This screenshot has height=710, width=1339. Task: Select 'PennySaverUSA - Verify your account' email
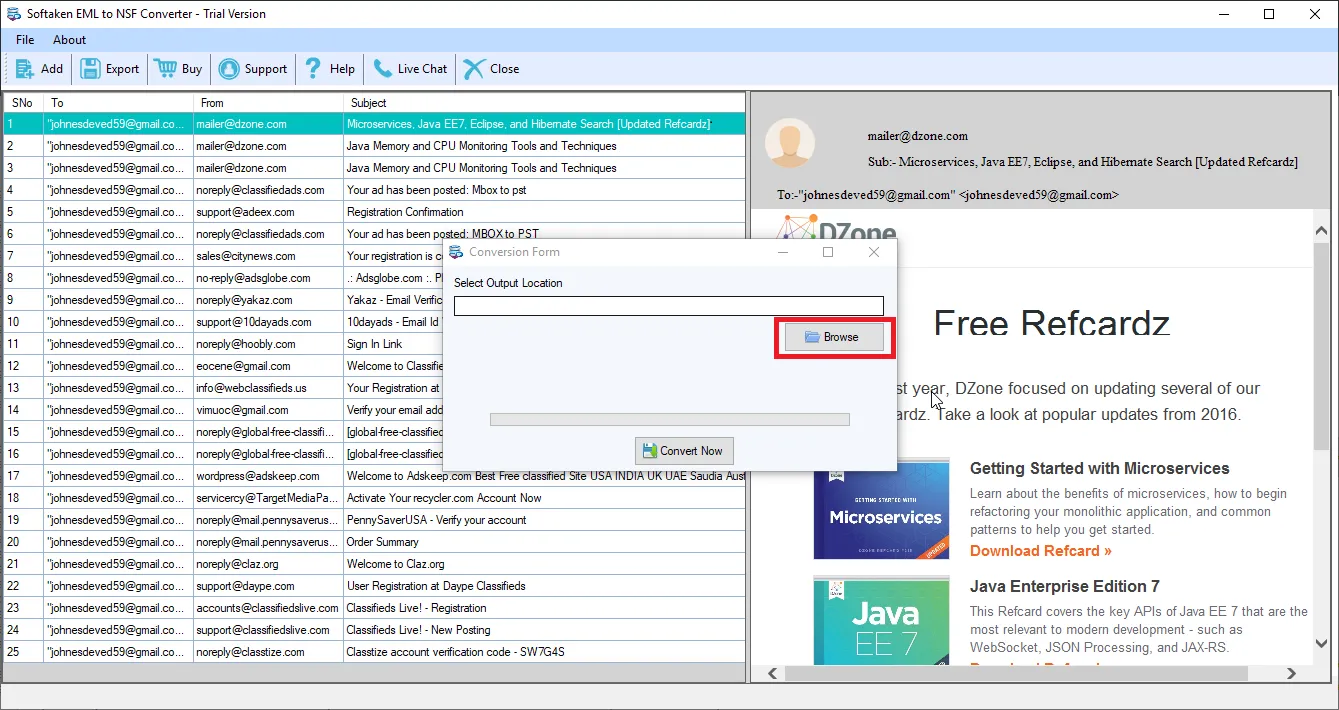click(x=374, y=520)
